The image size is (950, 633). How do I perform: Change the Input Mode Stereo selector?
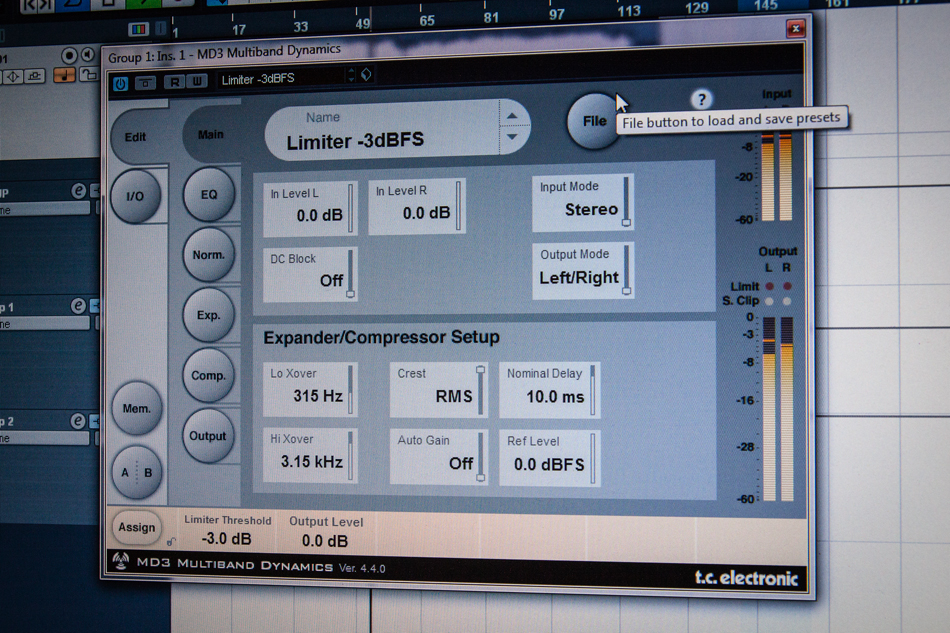pyautogui.click(x=582, y=203)
